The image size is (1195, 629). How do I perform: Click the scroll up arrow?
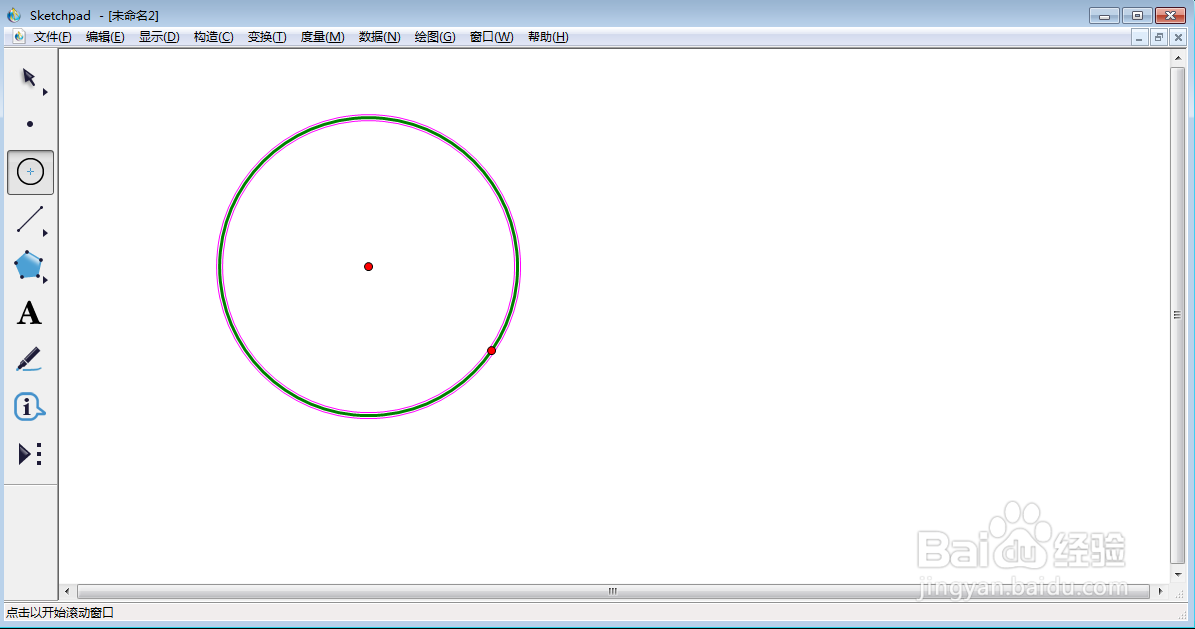pos(1178,58)
